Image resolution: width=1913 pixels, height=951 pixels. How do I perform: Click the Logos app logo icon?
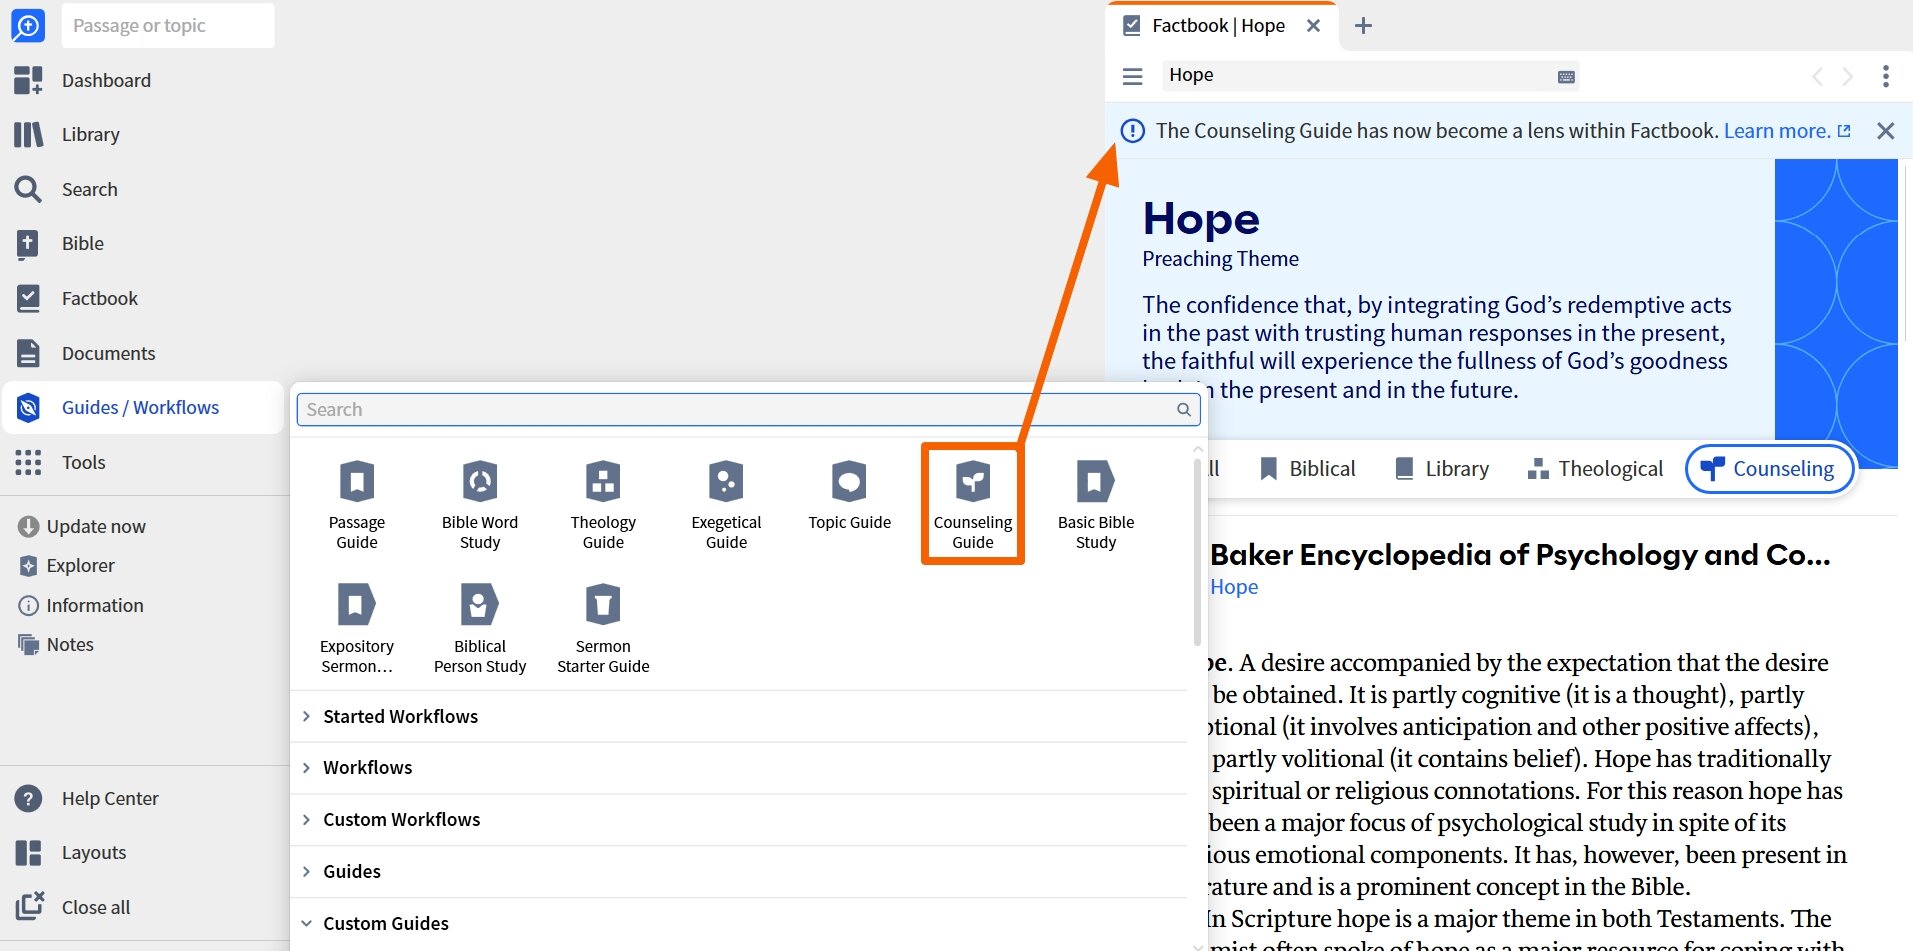[27, 25]
